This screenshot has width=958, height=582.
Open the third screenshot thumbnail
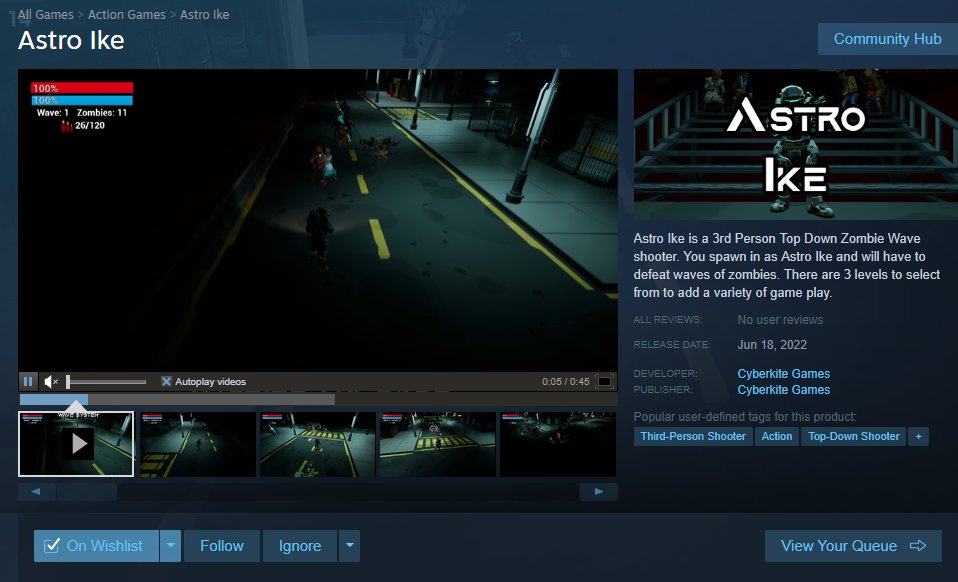[x=317, y=444]
